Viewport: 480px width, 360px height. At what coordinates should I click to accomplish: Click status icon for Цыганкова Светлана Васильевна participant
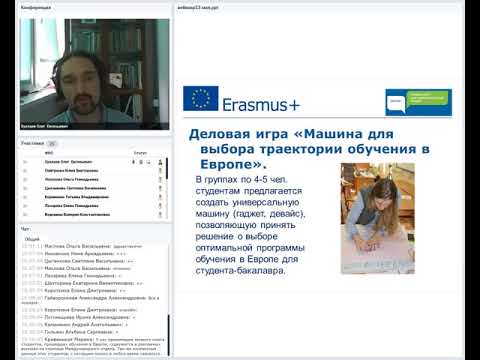click(160, 188)
